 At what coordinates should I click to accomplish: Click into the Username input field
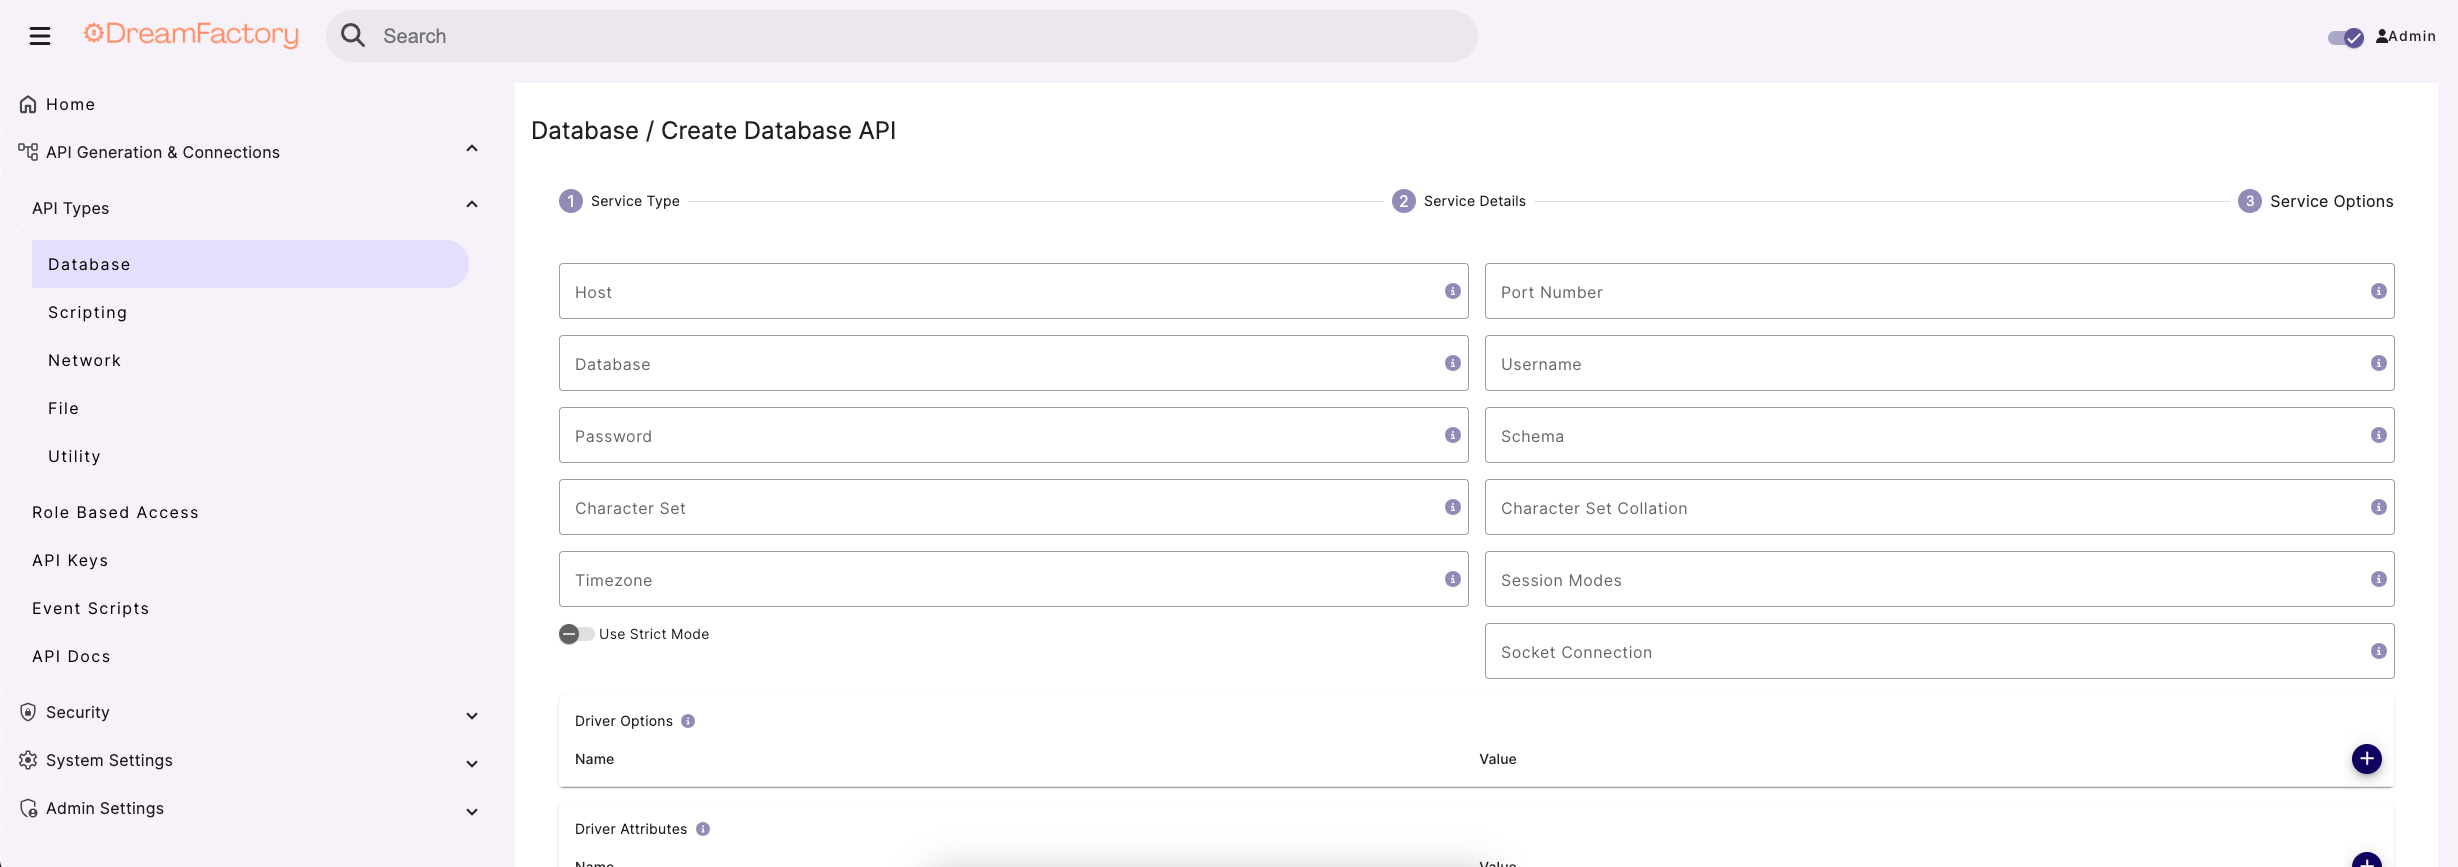coord(1925,364)
